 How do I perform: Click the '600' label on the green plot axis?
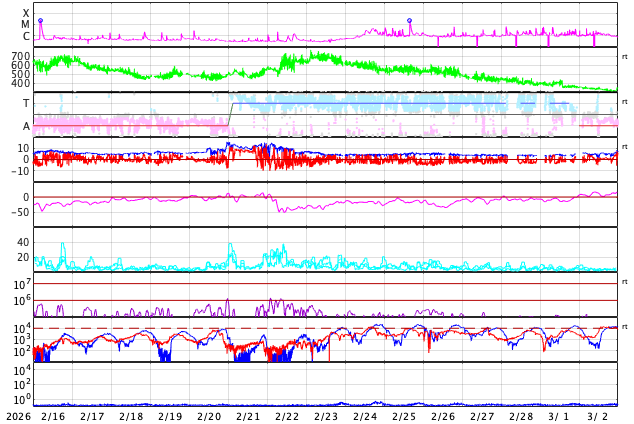click(x=21, y=65)
